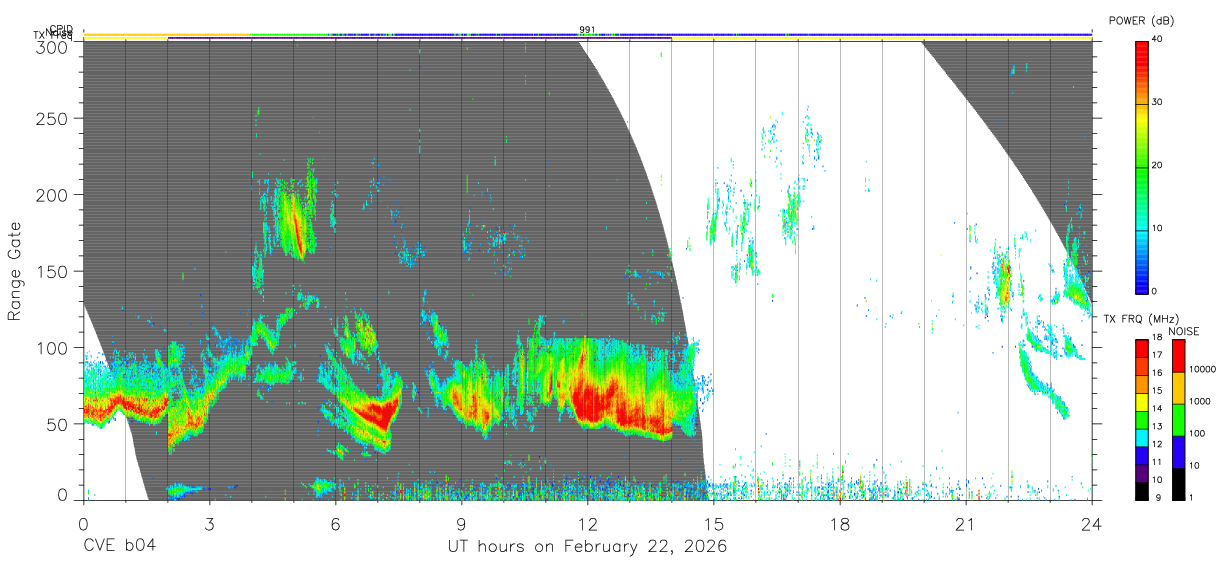The width and height of the screenshot is (1228, 567).
Task: Click the '30' label on the POWER scale
Action: click(1159, 102)
